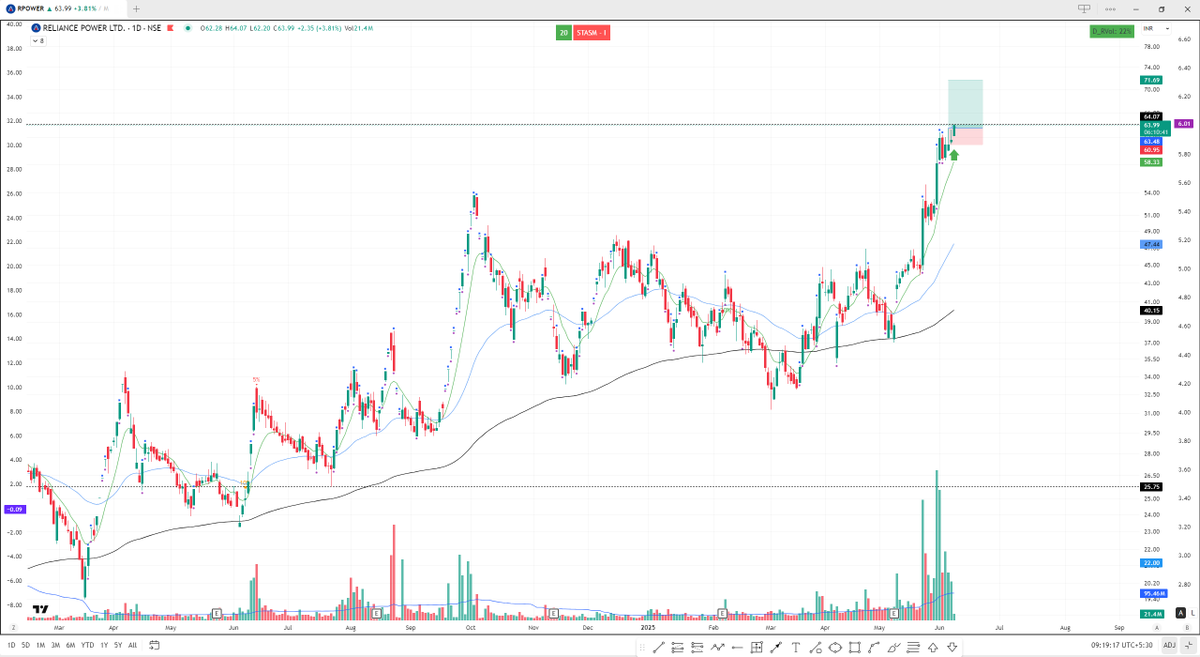This screenshot has width=1200, height=657.
Task: Set range to 1M
Action: tap(41, 645)
